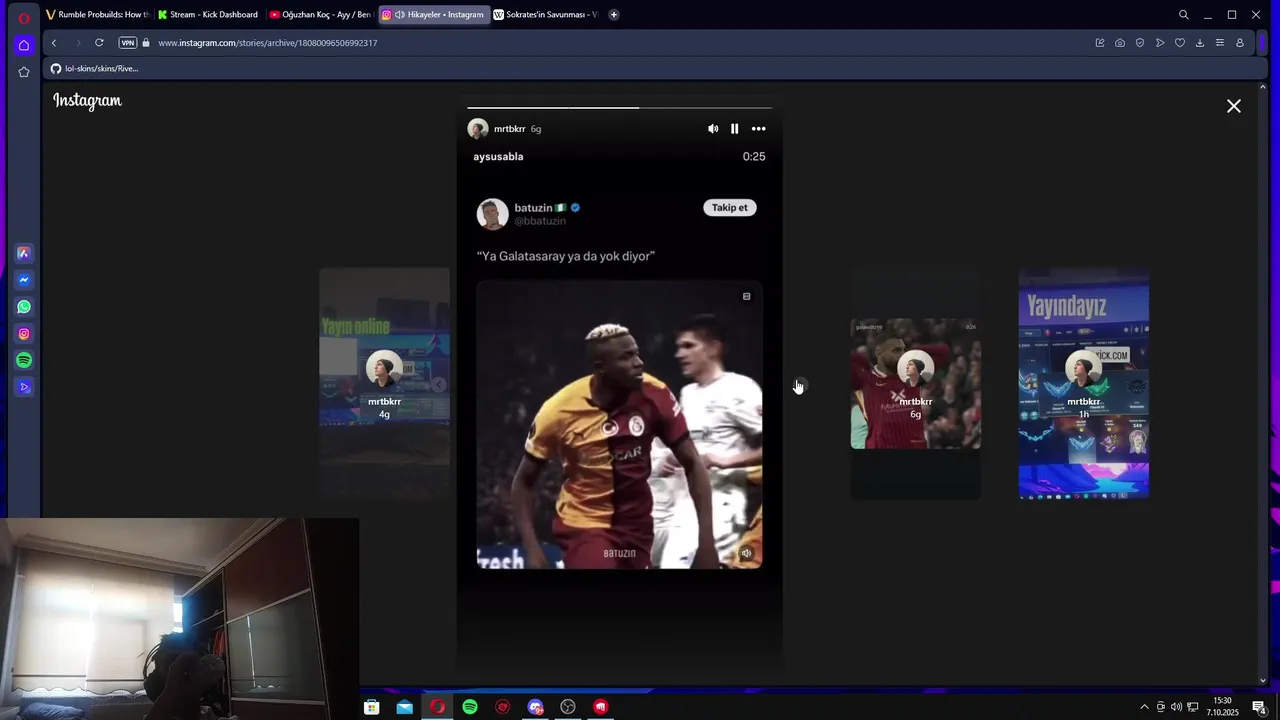1280x720 pixels.
Task: Open the player icon below Spotify in the sidebar
Action: [x=24, y=387]
